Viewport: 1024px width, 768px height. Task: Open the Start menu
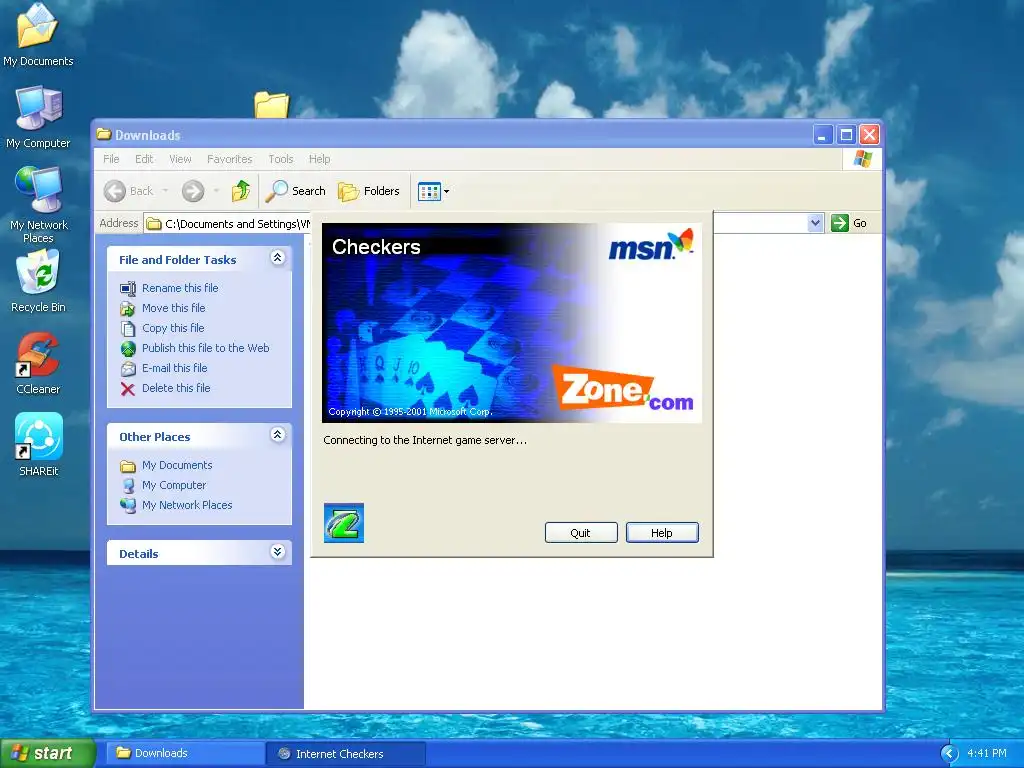click(48, 753)
